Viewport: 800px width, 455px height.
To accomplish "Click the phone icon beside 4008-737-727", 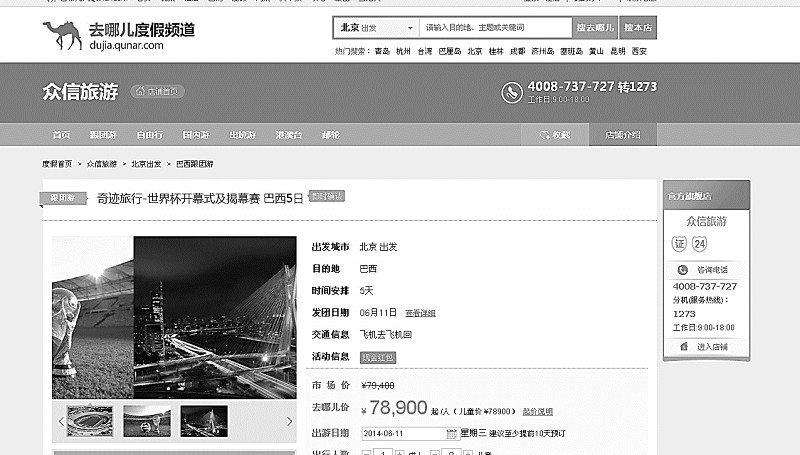I will click(512, 92).
